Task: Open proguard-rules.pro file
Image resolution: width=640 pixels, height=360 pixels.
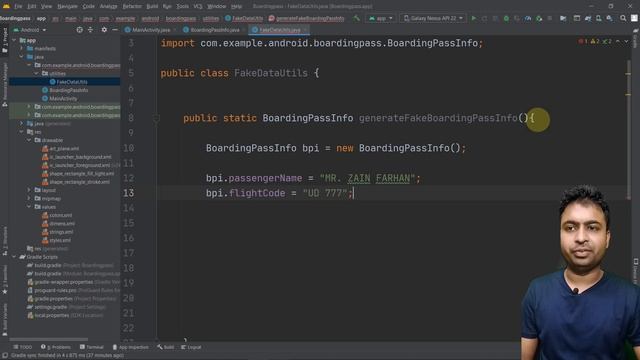Action: 73,291
